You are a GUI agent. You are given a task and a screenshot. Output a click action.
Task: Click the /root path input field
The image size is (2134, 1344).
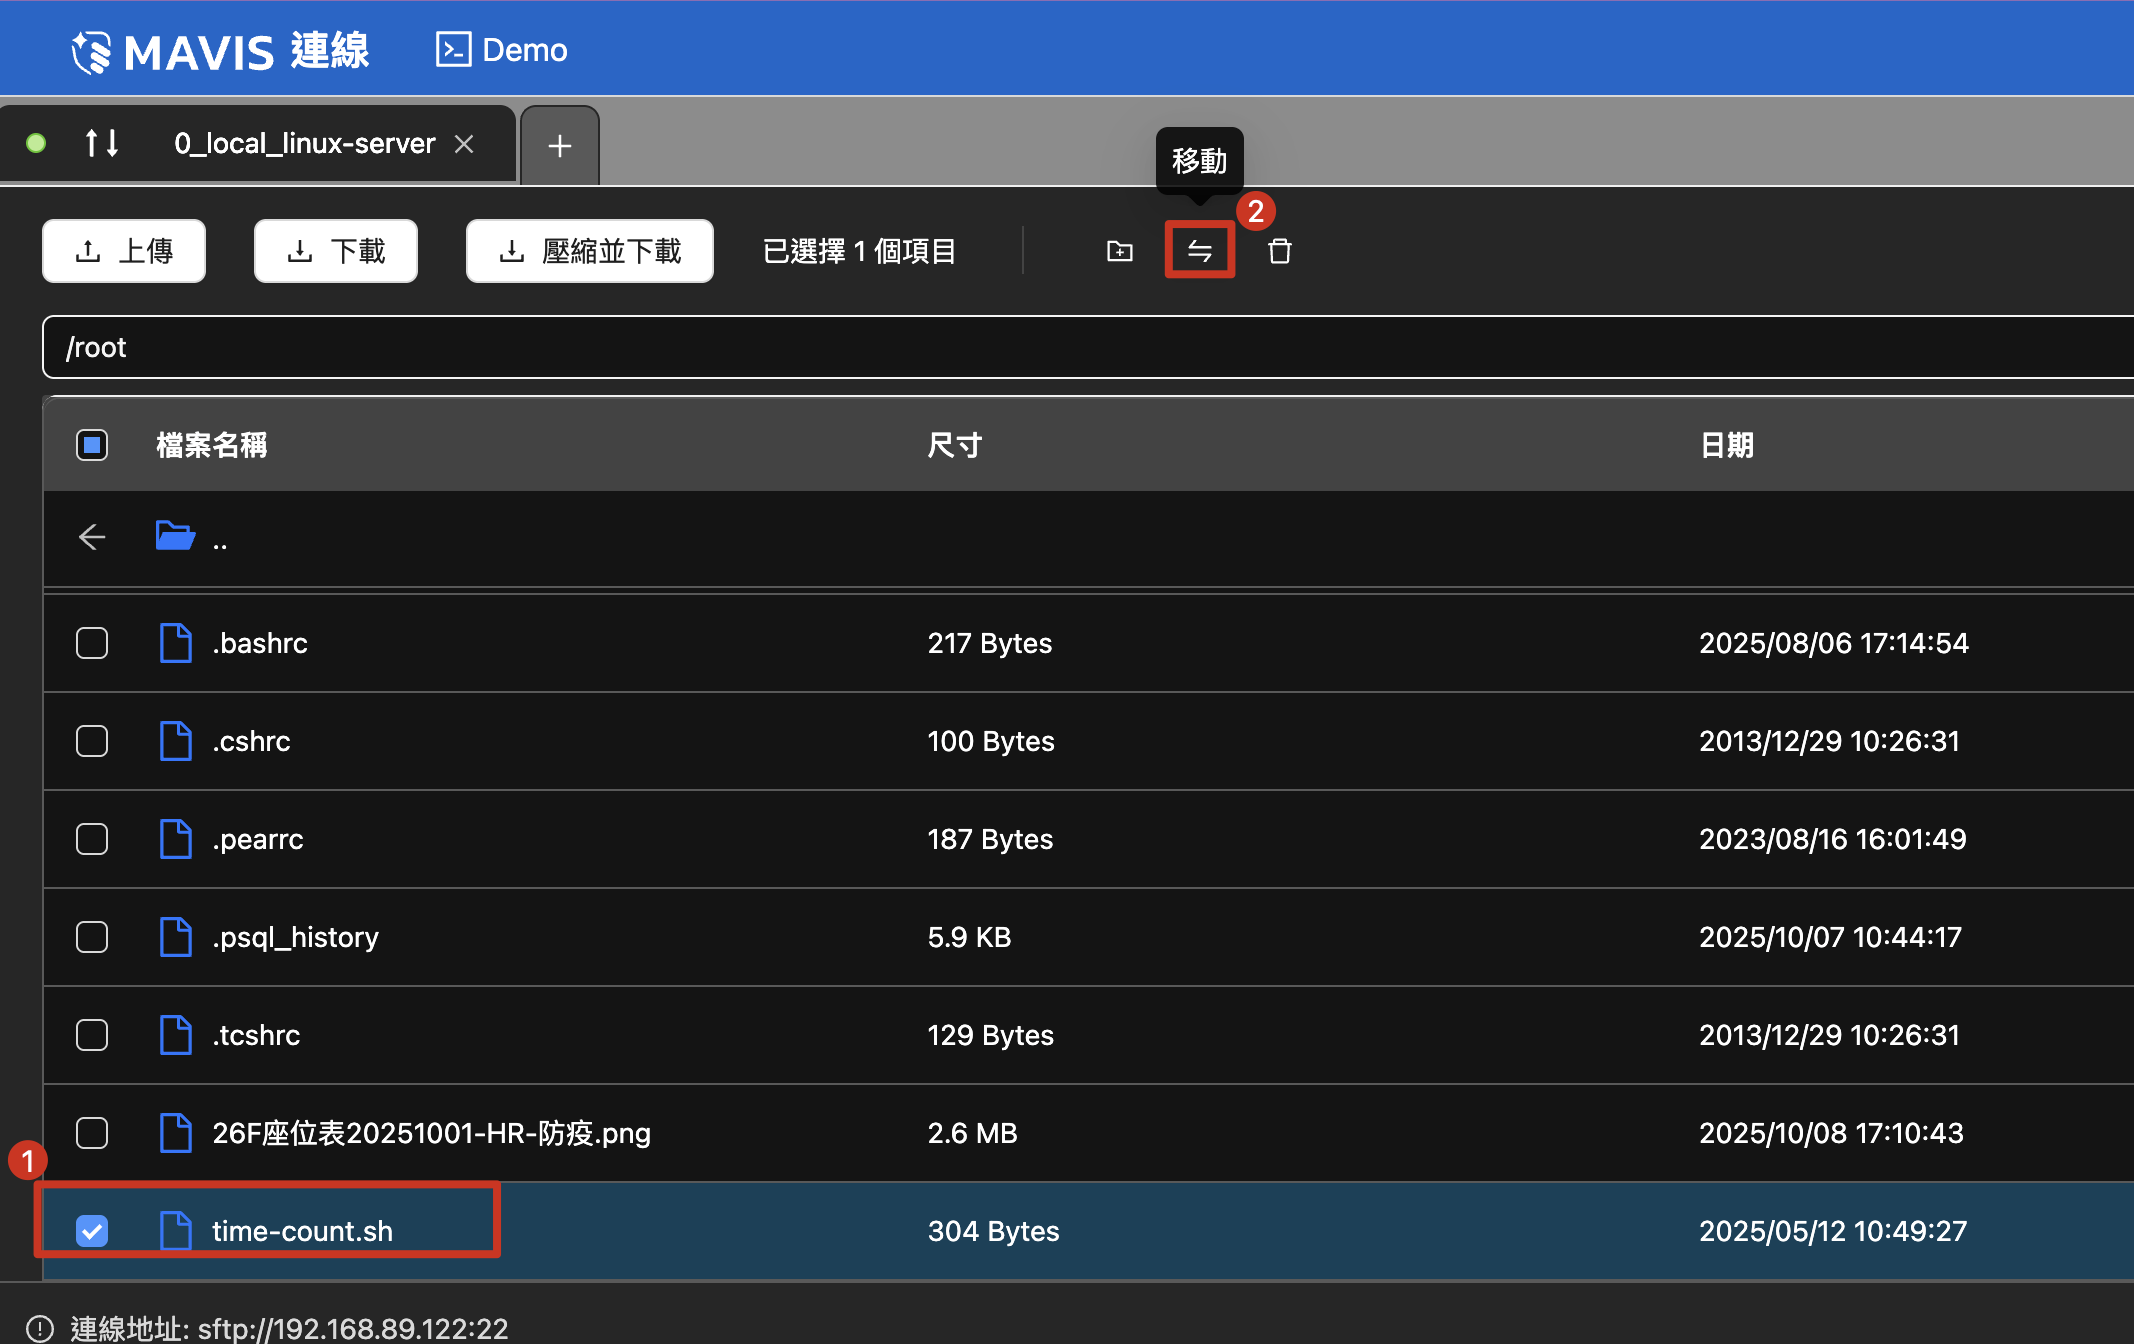pyautogui.click(x=1000, y=347)
